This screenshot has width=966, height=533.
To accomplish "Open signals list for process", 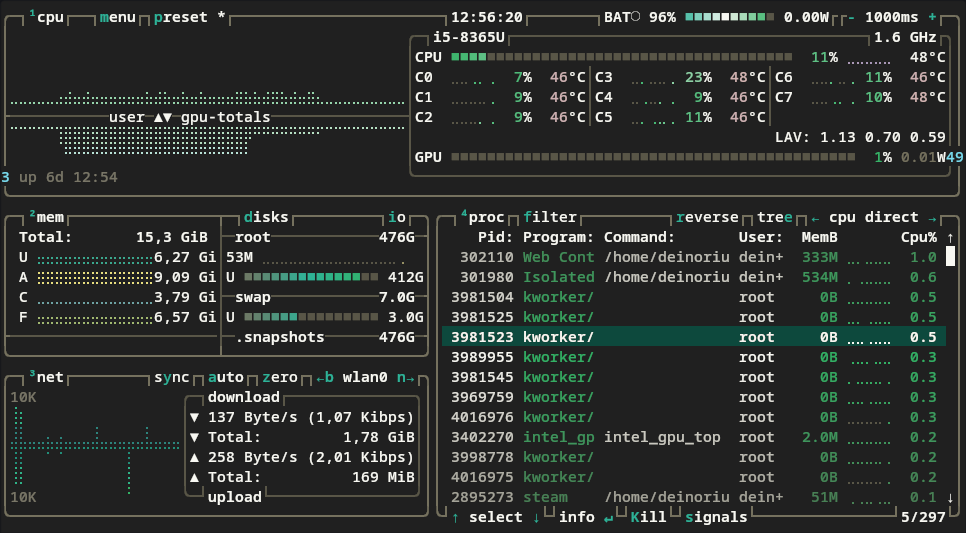I will tap(716, 517).
